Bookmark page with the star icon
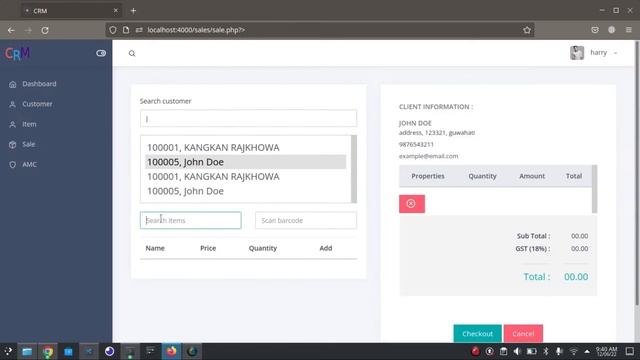Screen dimensions: 640x360 527,30
